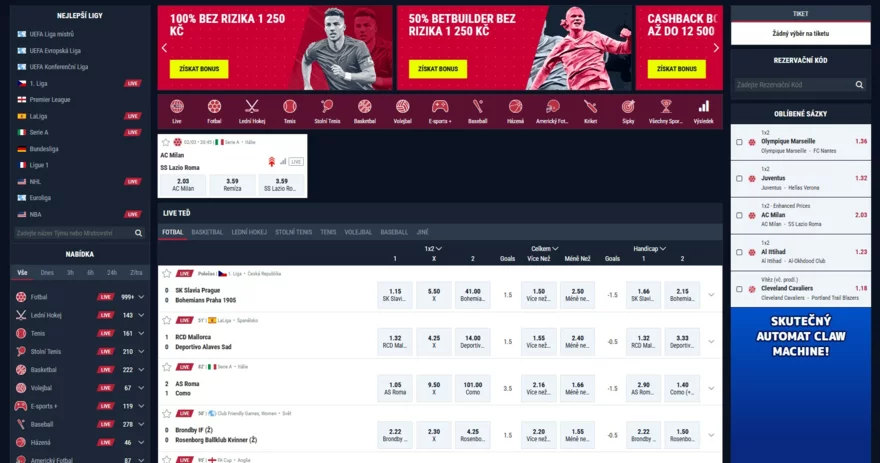Viewport: 880px width, 463px height.
Task: Click the first Získat Bonus button
Action: pyautogui.click(x=199, y=69)
